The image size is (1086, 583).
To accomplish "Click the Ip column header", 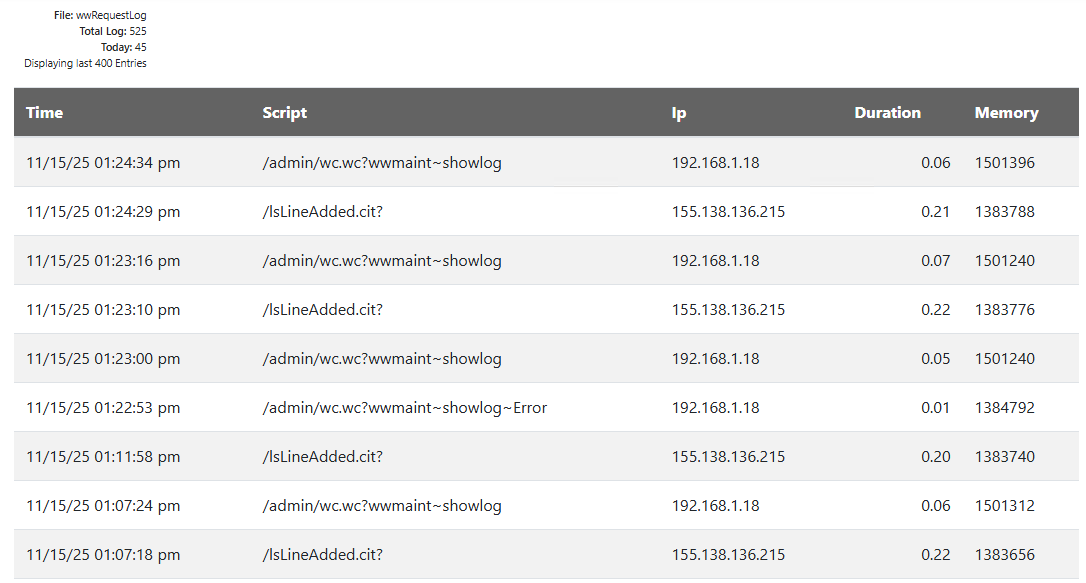I will 679,113.
